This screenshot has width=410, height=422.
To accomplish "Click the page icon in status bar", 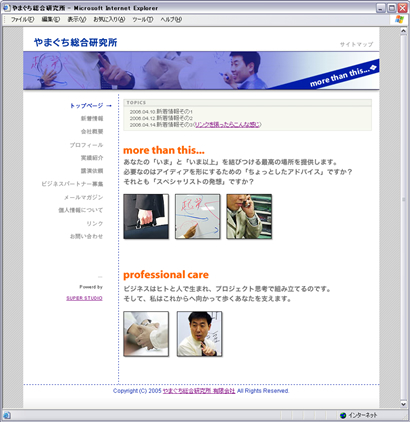I will 7,415.
